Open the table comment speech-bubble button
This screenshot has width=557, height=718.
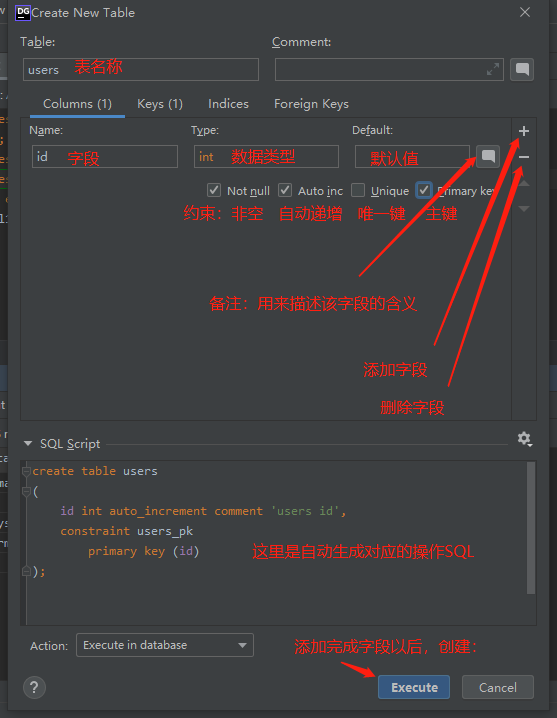[522, 70]
